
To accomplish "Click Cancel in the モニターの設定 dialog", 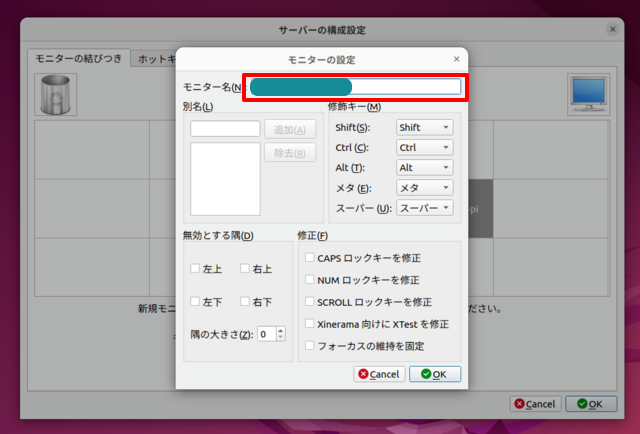I will click(x=379, y=374).
